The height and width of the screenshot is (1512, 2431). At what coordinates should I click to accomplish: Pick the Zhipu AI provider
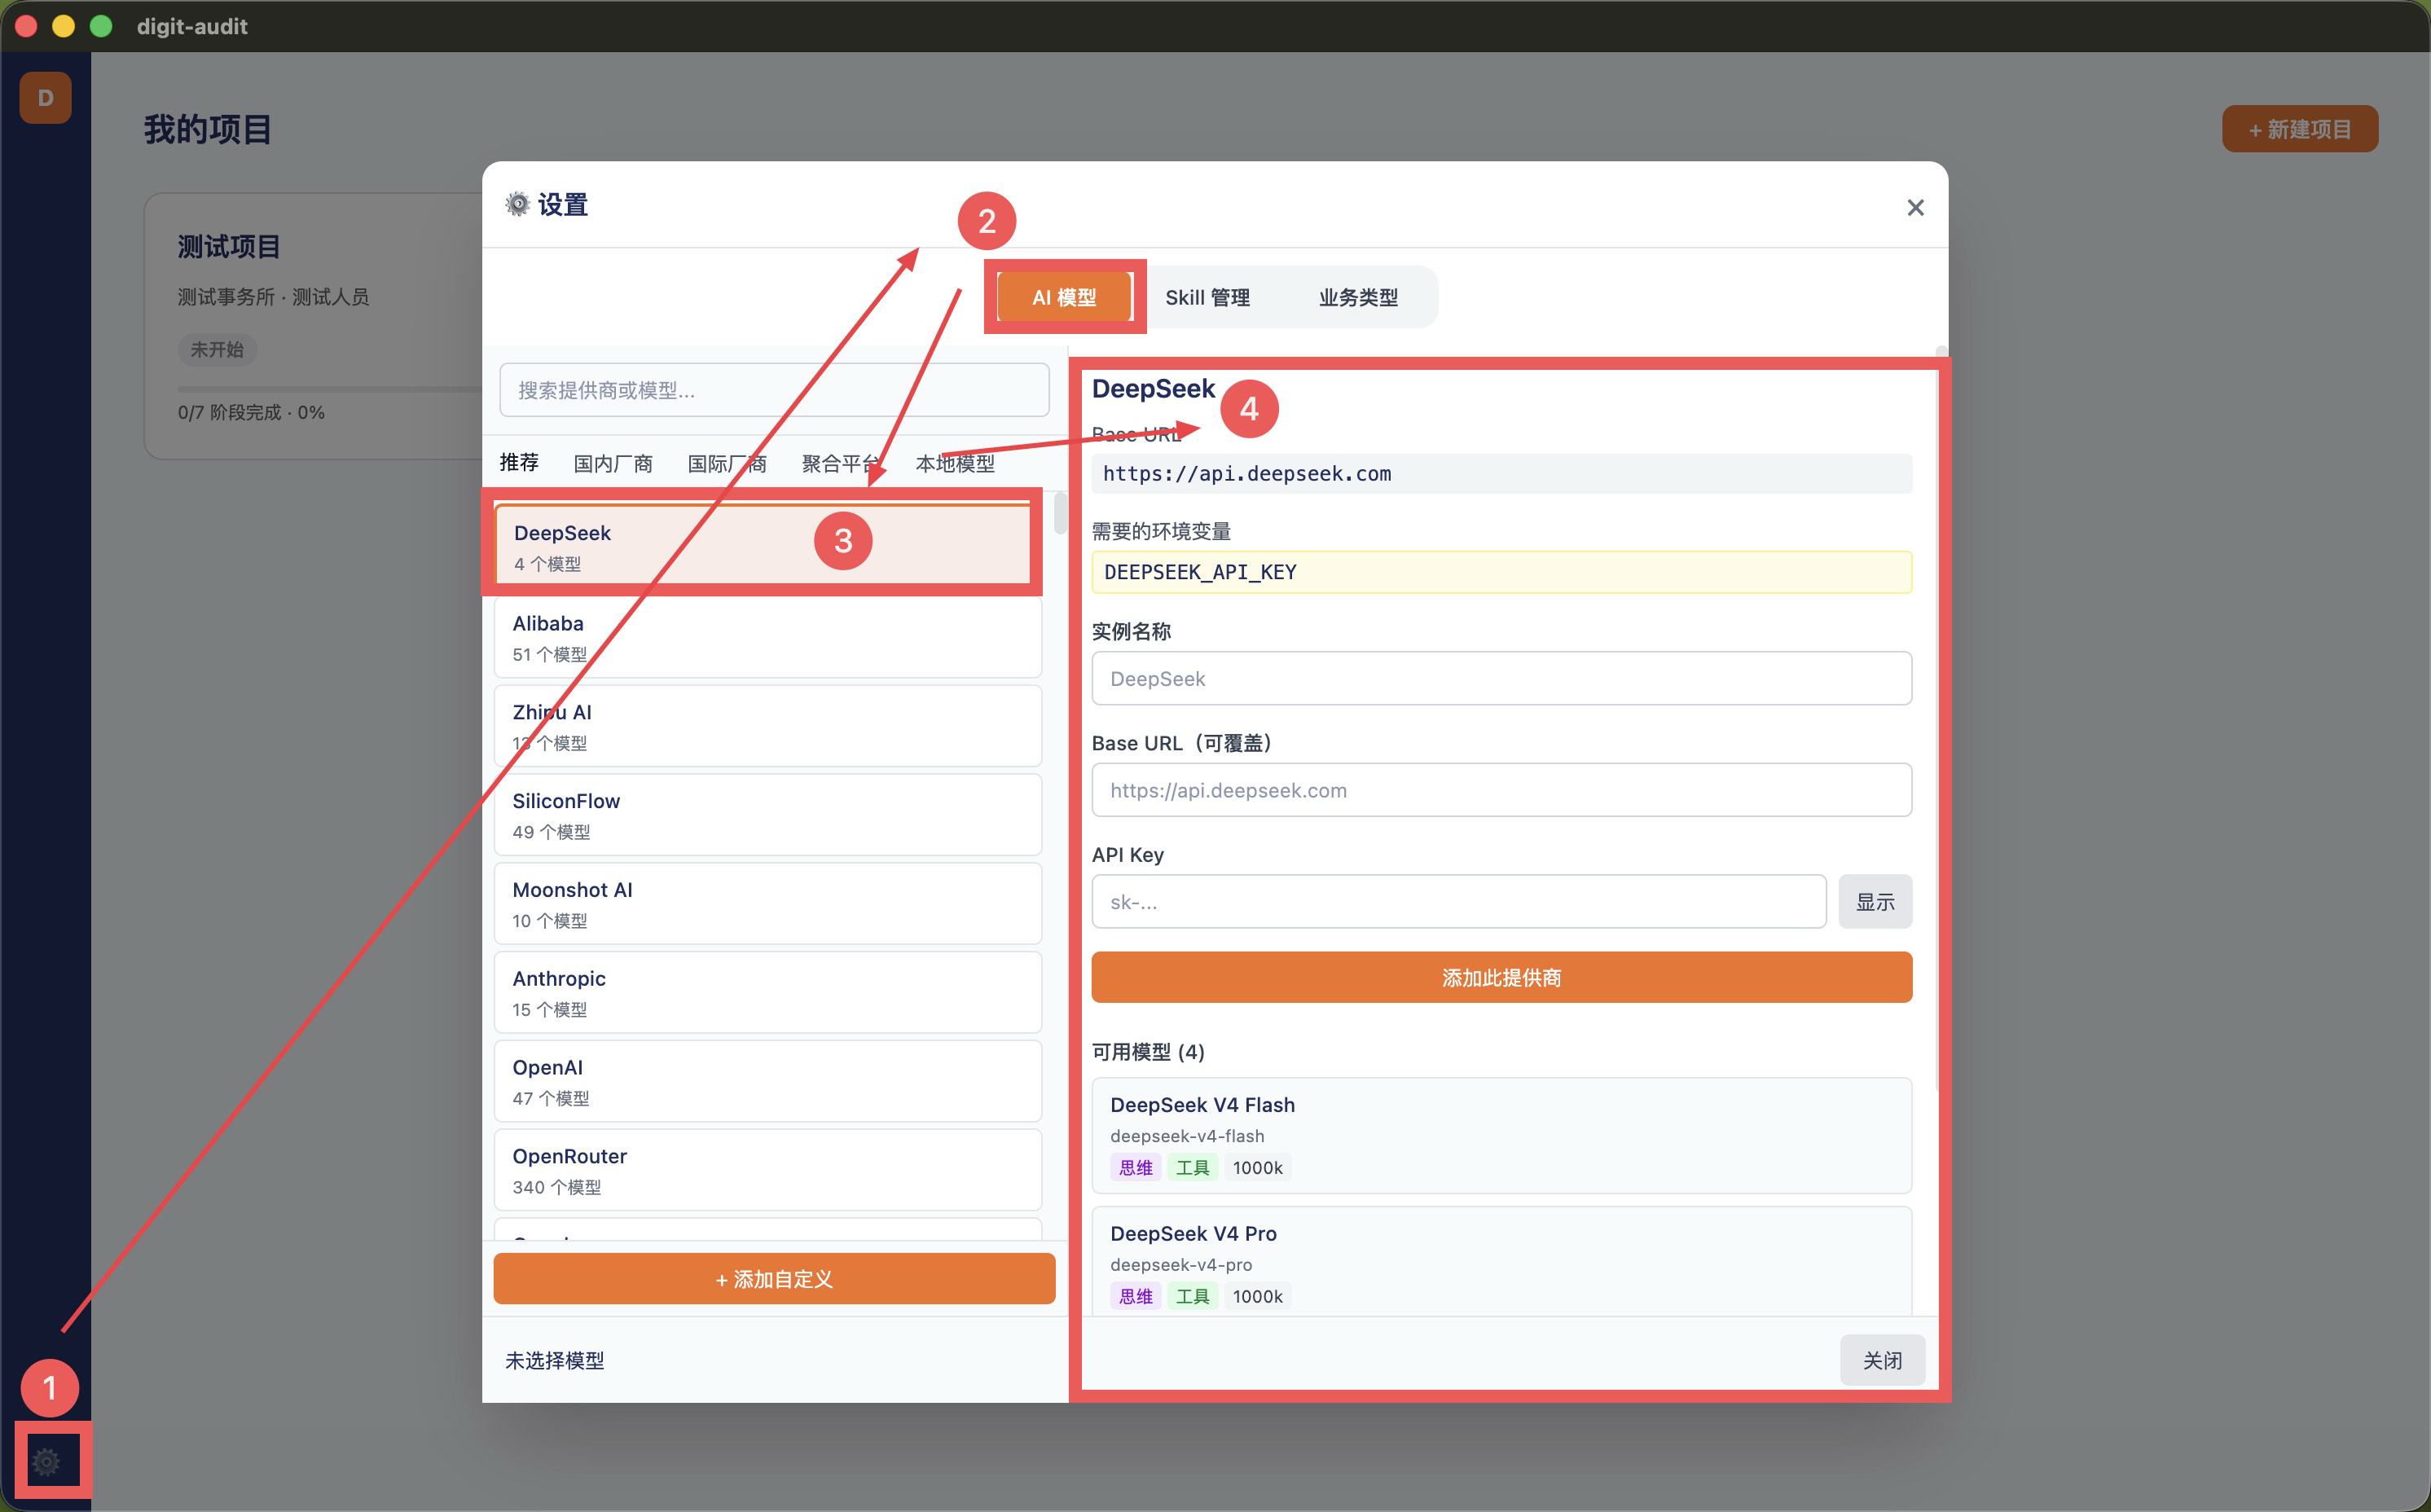pyautogui.click(x=767, y=726)
